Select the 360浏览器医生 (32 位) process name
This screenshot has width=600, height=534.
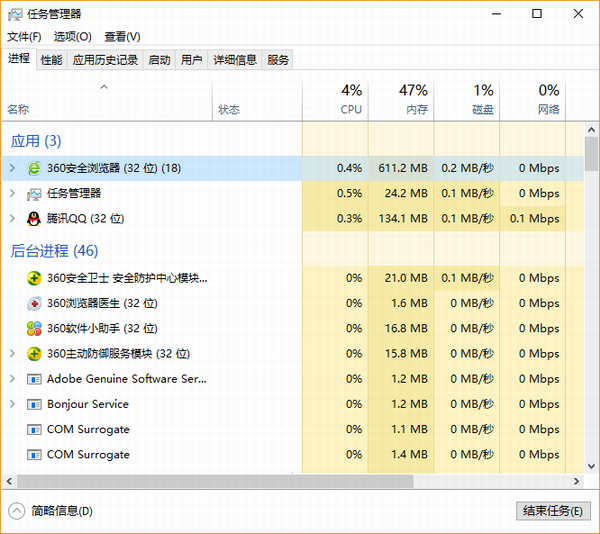click(x=102, y=303)
